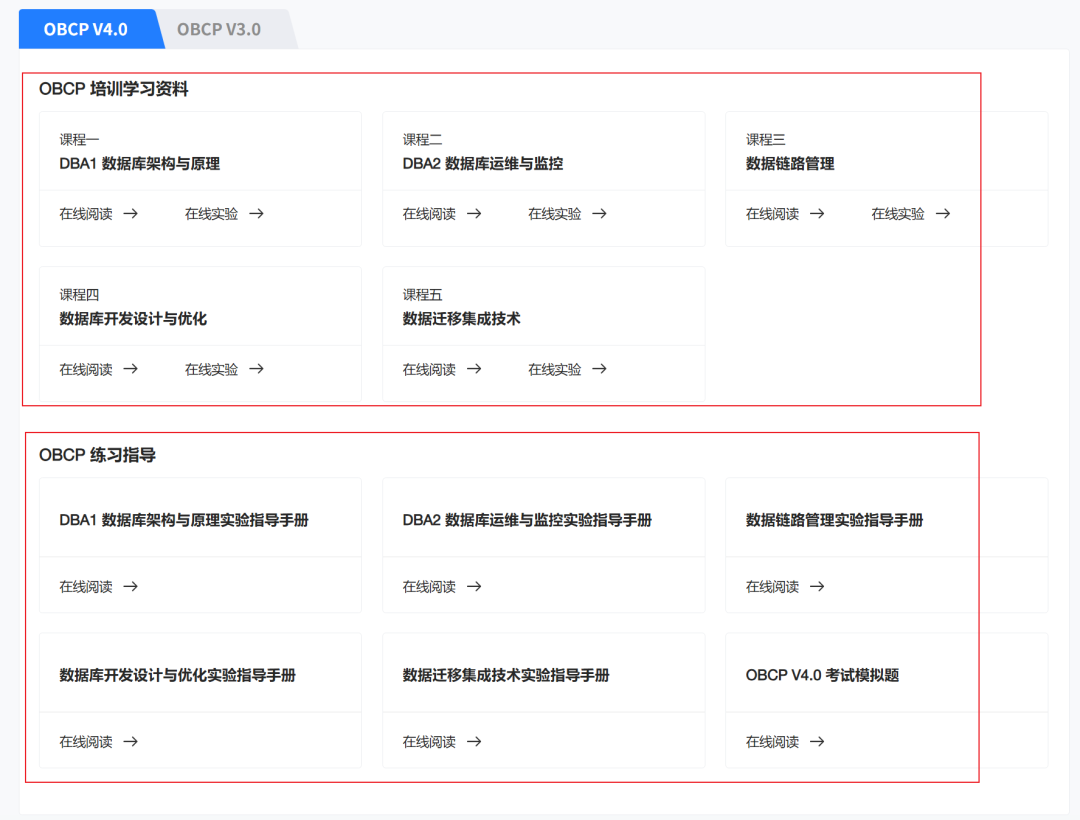
Task: Read 数据链路管理实验指导手册 online
Action: (772, 587)
